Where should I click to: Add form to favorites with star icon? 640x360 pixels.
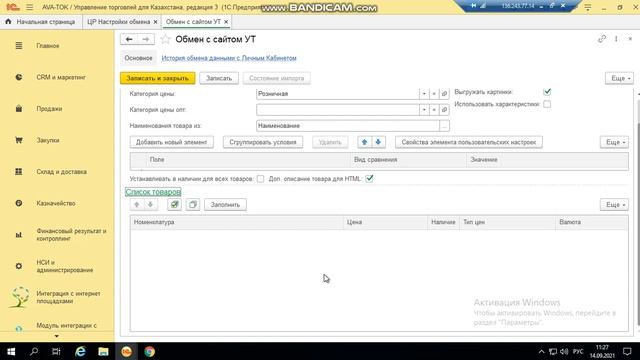coord(165,39)
